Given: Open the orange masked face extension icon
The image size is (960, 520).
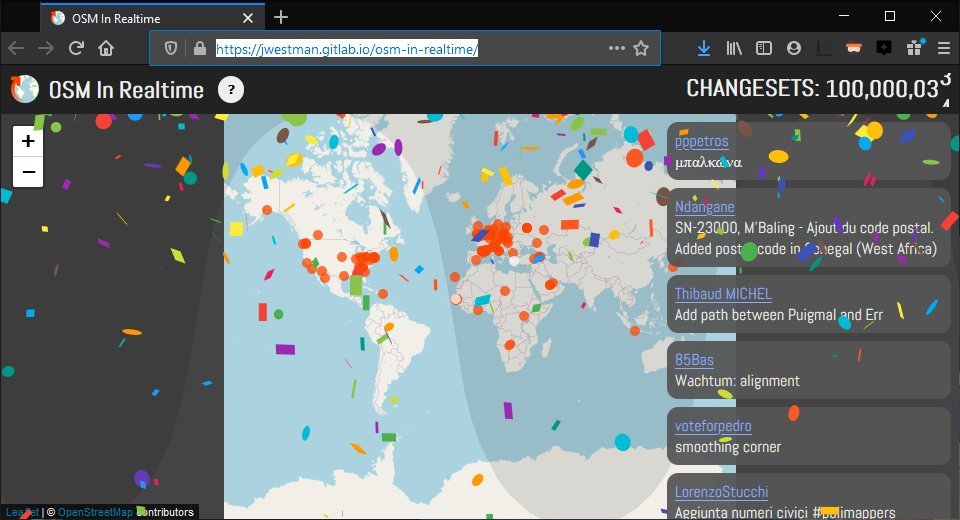Looking at the screenshot, I should coord(854,48).
